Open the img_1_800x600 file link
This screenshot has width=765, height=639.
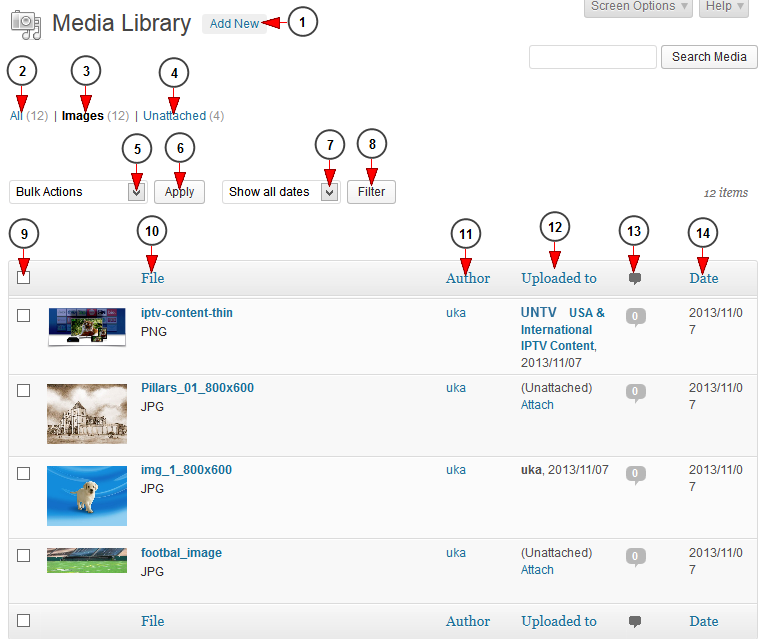(x=186, y=470)
